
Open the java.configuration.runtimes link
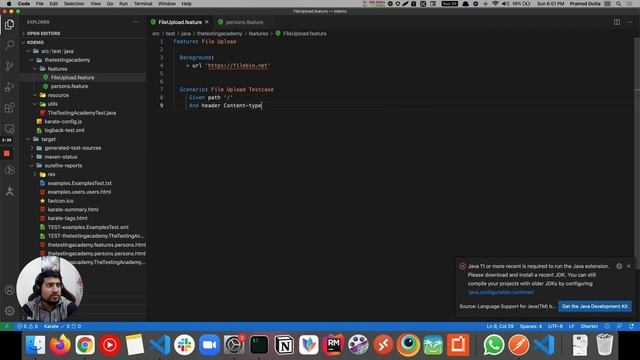click(x=501, y=292)
